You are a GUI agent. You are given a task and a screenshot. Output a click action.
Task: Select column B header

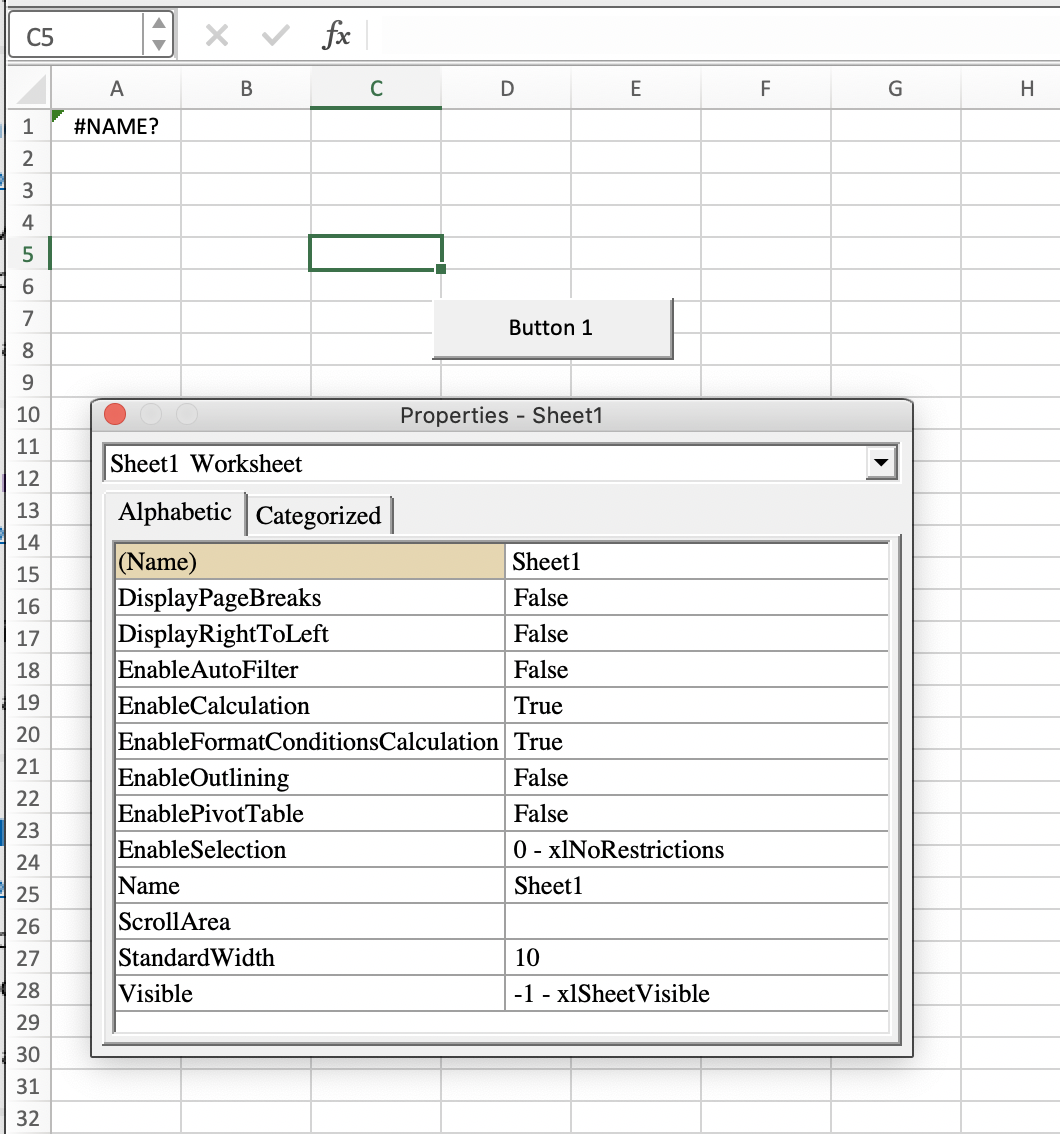point(246,88)
